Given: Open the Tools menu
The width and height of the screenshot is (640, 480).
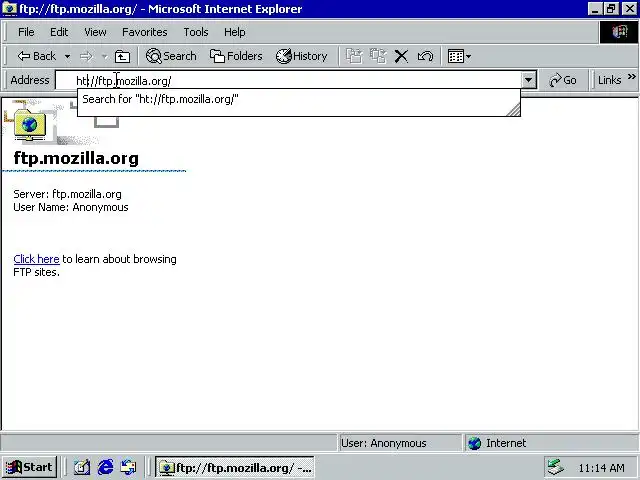Looking at the screenshot, I should (x=196, y=32).
